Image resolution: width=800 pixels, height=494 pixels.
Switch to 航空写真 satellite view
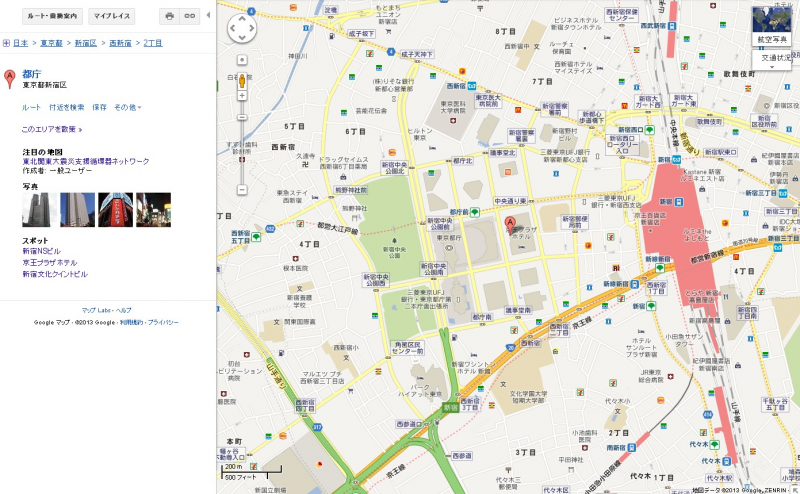pos(775,26)
